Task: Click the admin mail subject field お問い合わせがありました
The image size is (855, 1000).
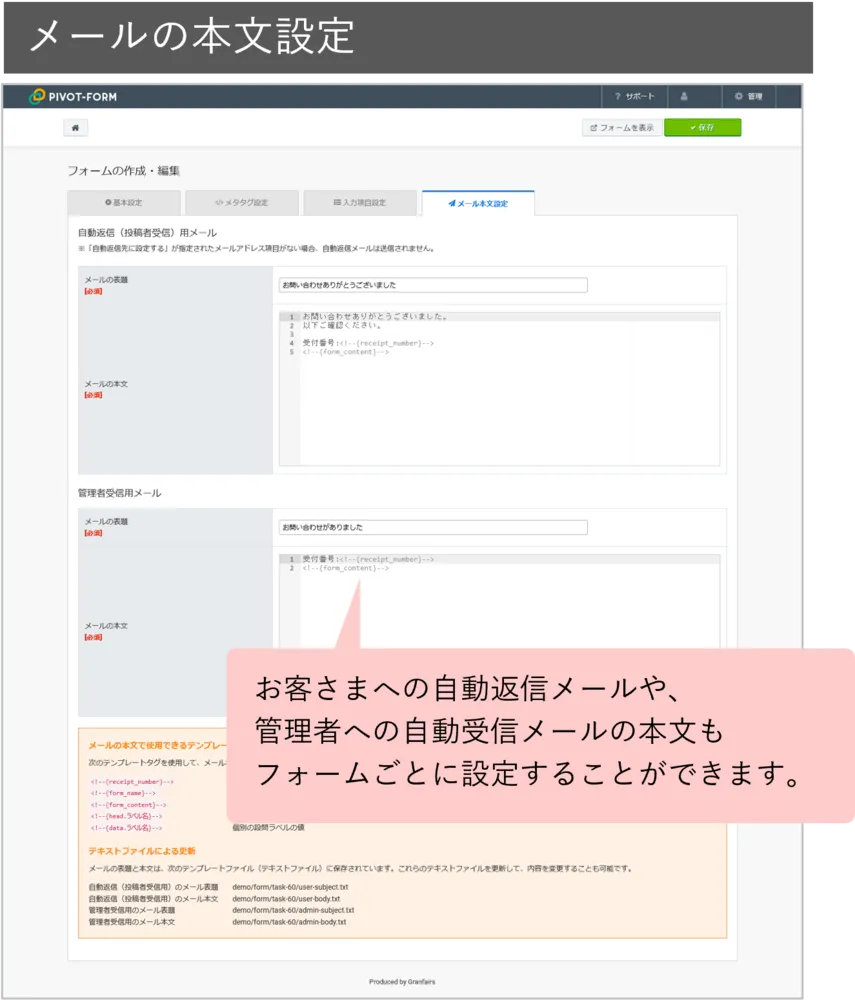Action: (433, 526)
